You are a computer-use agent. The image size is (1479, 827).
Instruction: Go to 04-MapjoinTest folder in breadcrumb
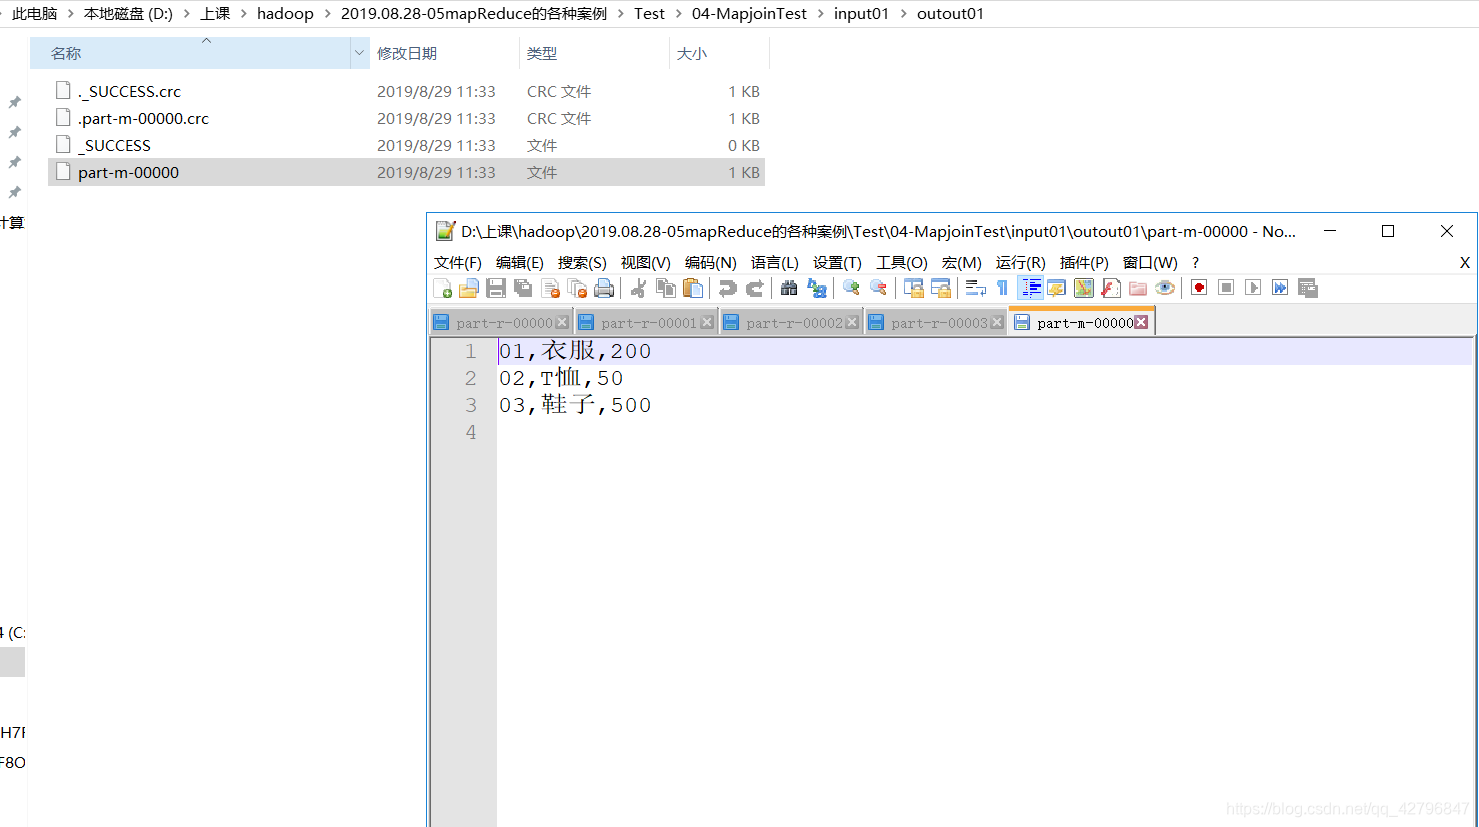(749, 14)
